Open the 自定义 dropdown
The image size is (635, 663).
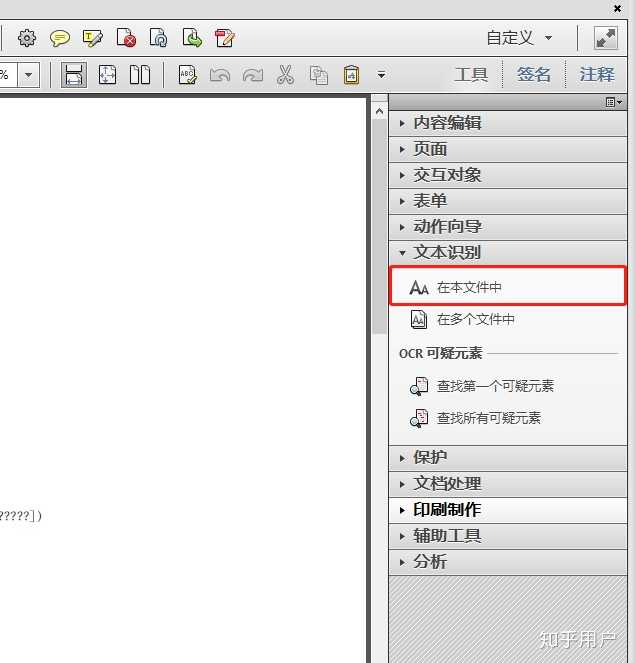(x=519, y=38)
